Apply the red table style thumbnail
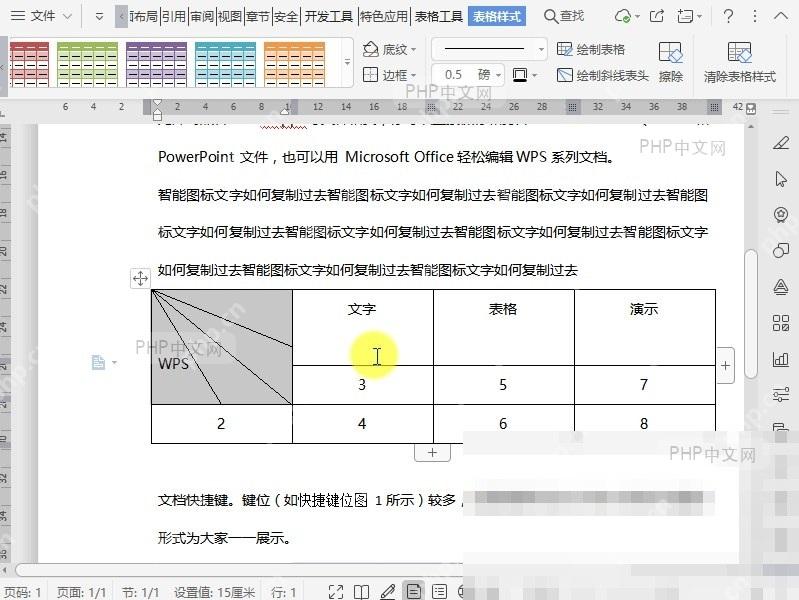 (30, 64)
